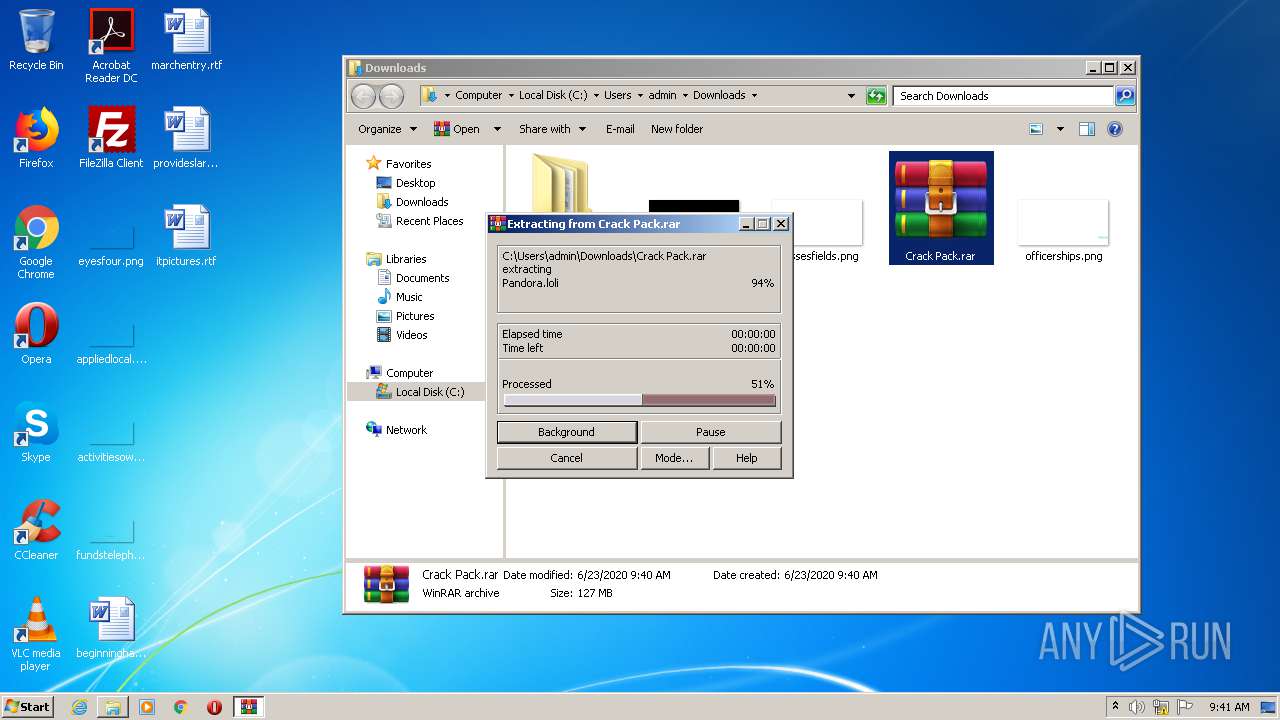
Task: Select Downloads under Favorites
Action: tap(412, 202)
